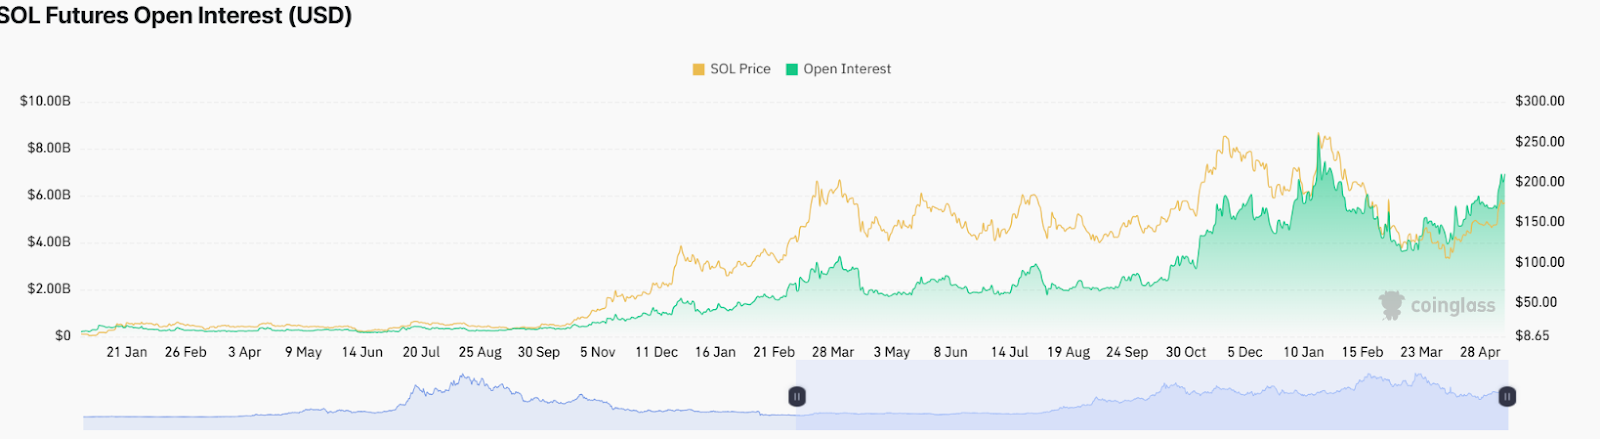
Task: Toggle the SOL Price series label
Action: pos(740,69)
